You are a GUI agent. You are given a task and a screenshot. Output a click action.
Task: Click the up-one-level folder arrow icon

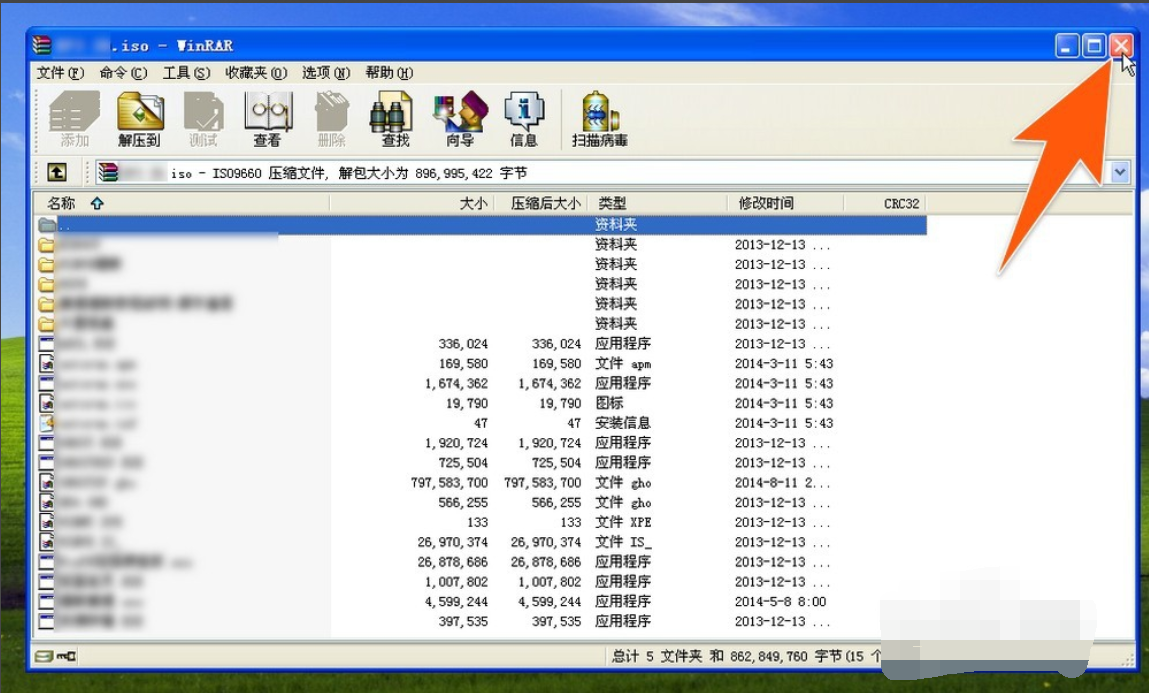[57, 171]
